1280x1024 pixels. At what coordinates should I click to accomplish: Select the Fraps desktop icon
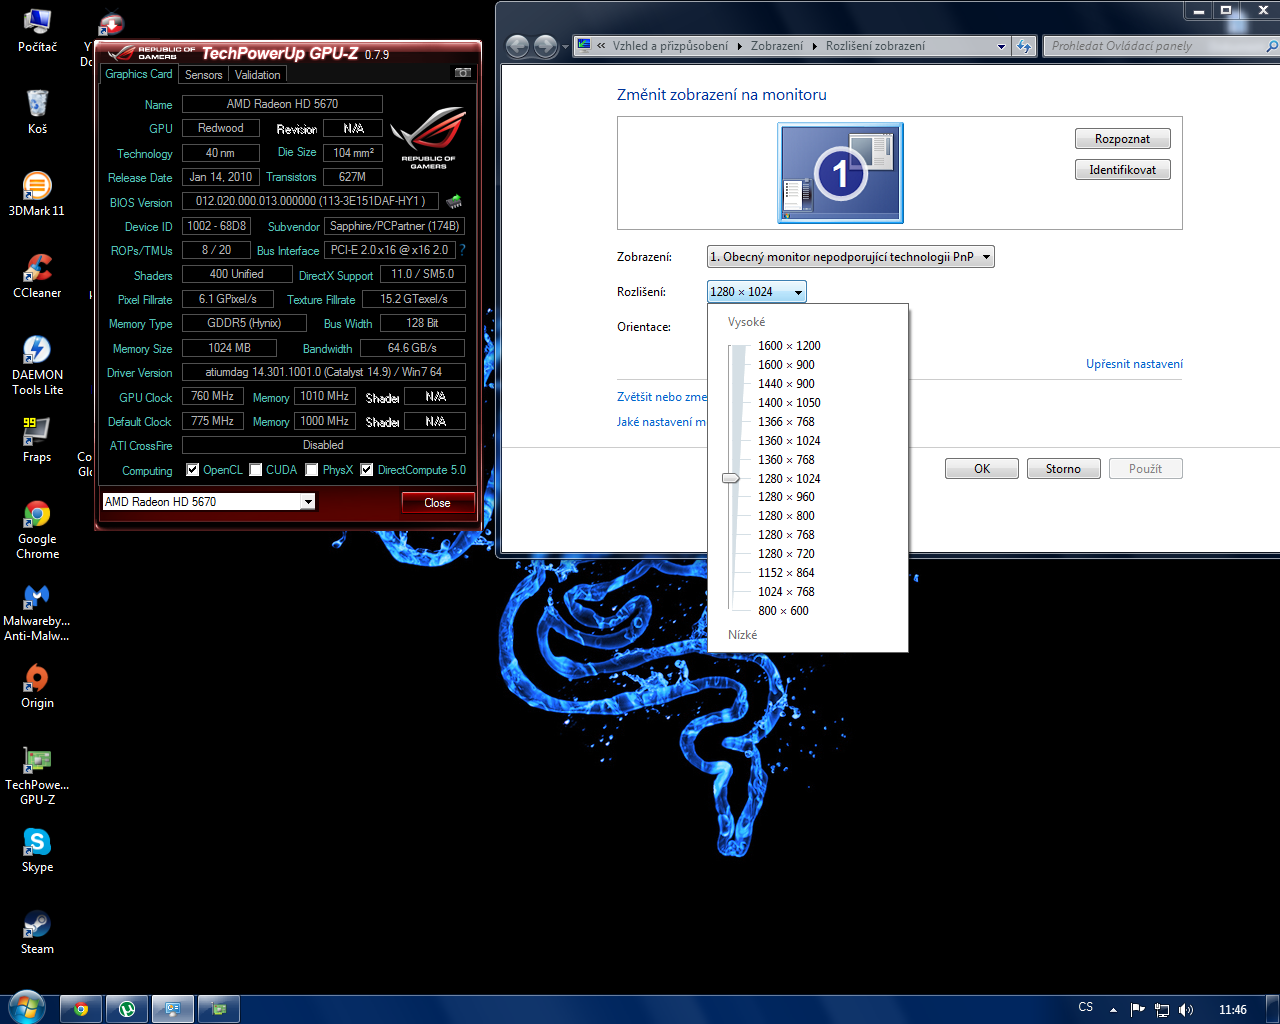click(x=37, y=440)
